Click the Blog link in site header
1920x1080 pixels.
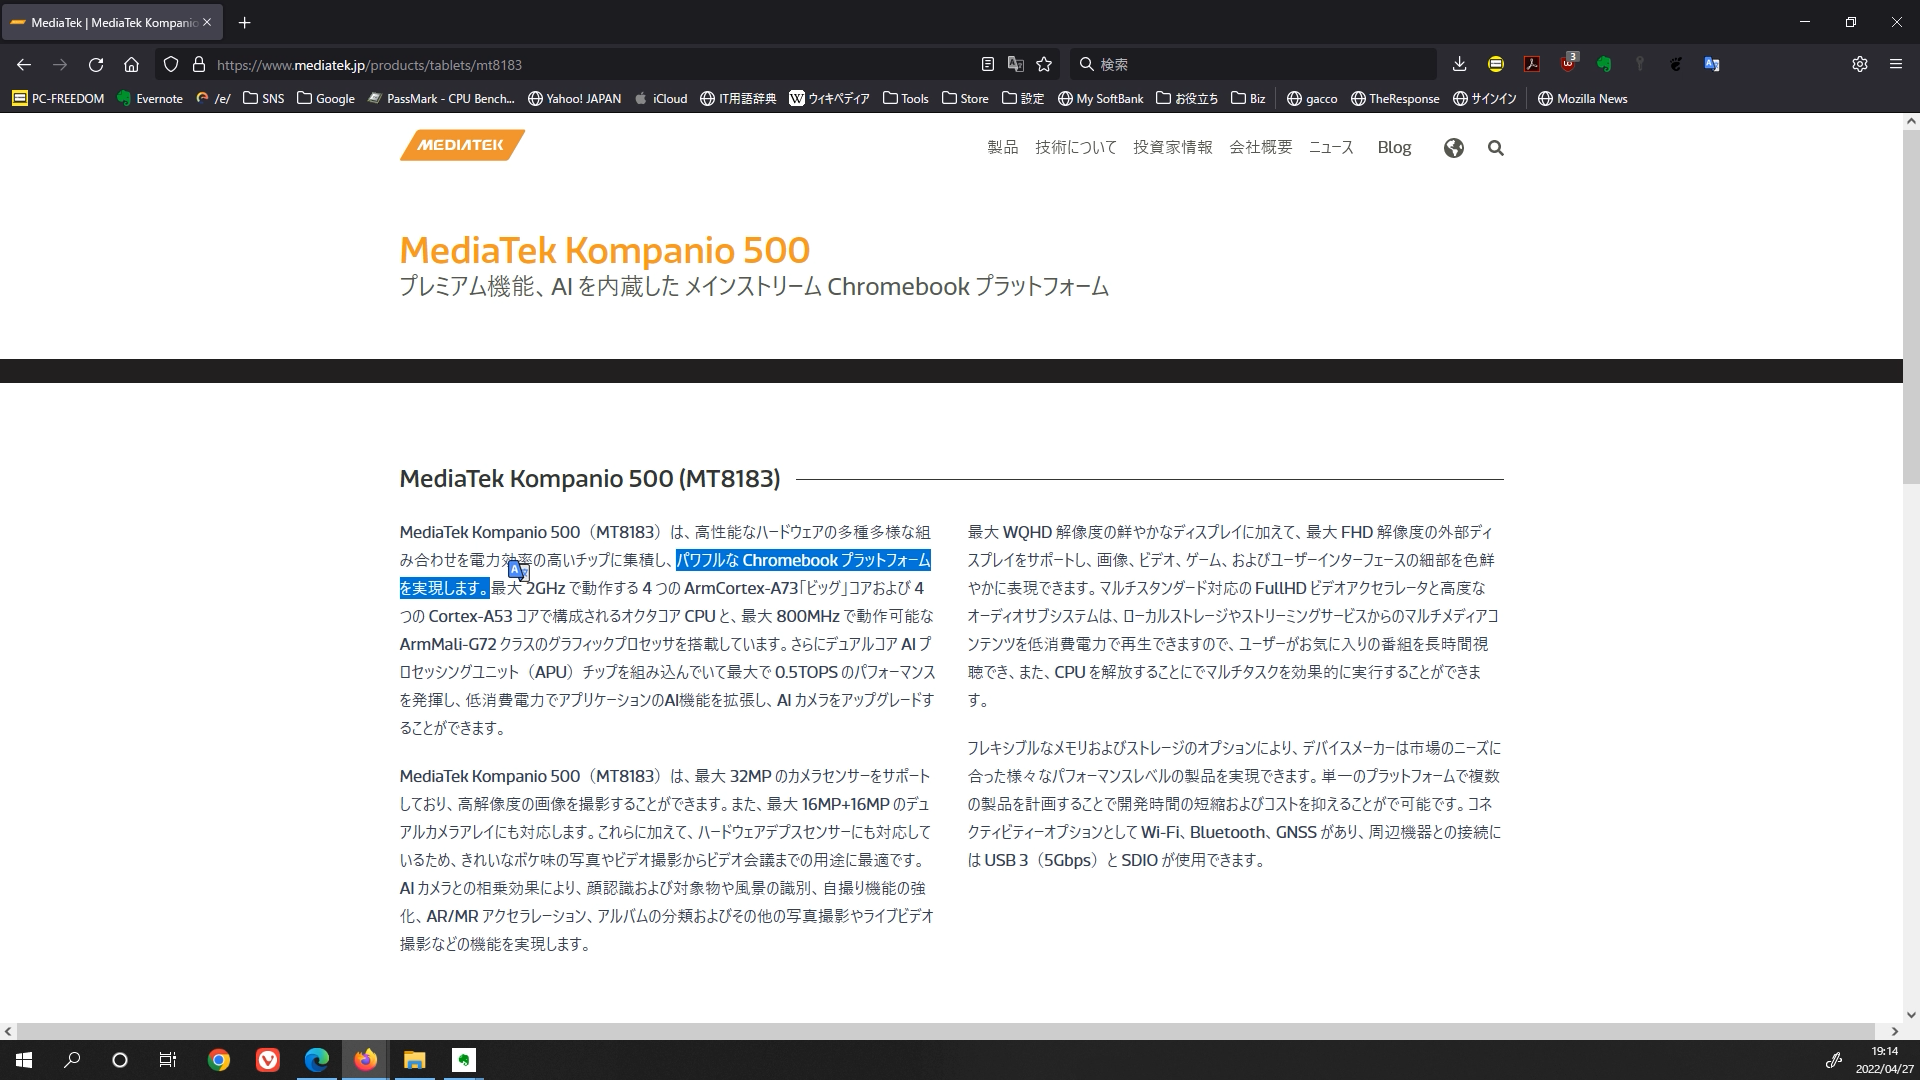click(x=1393, y=147)
